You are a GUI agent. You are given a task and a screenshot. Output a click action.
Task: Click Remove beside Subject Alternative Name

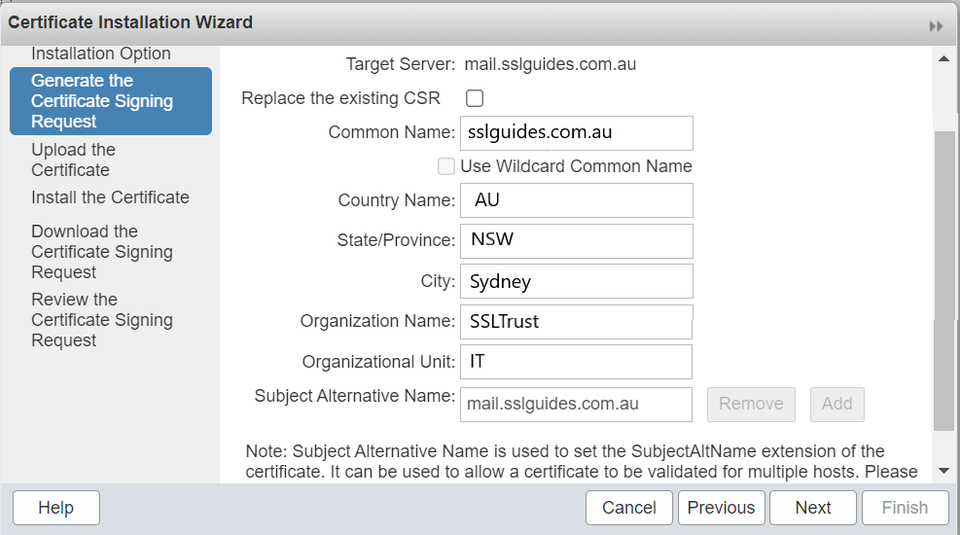[x=751, y=404]
